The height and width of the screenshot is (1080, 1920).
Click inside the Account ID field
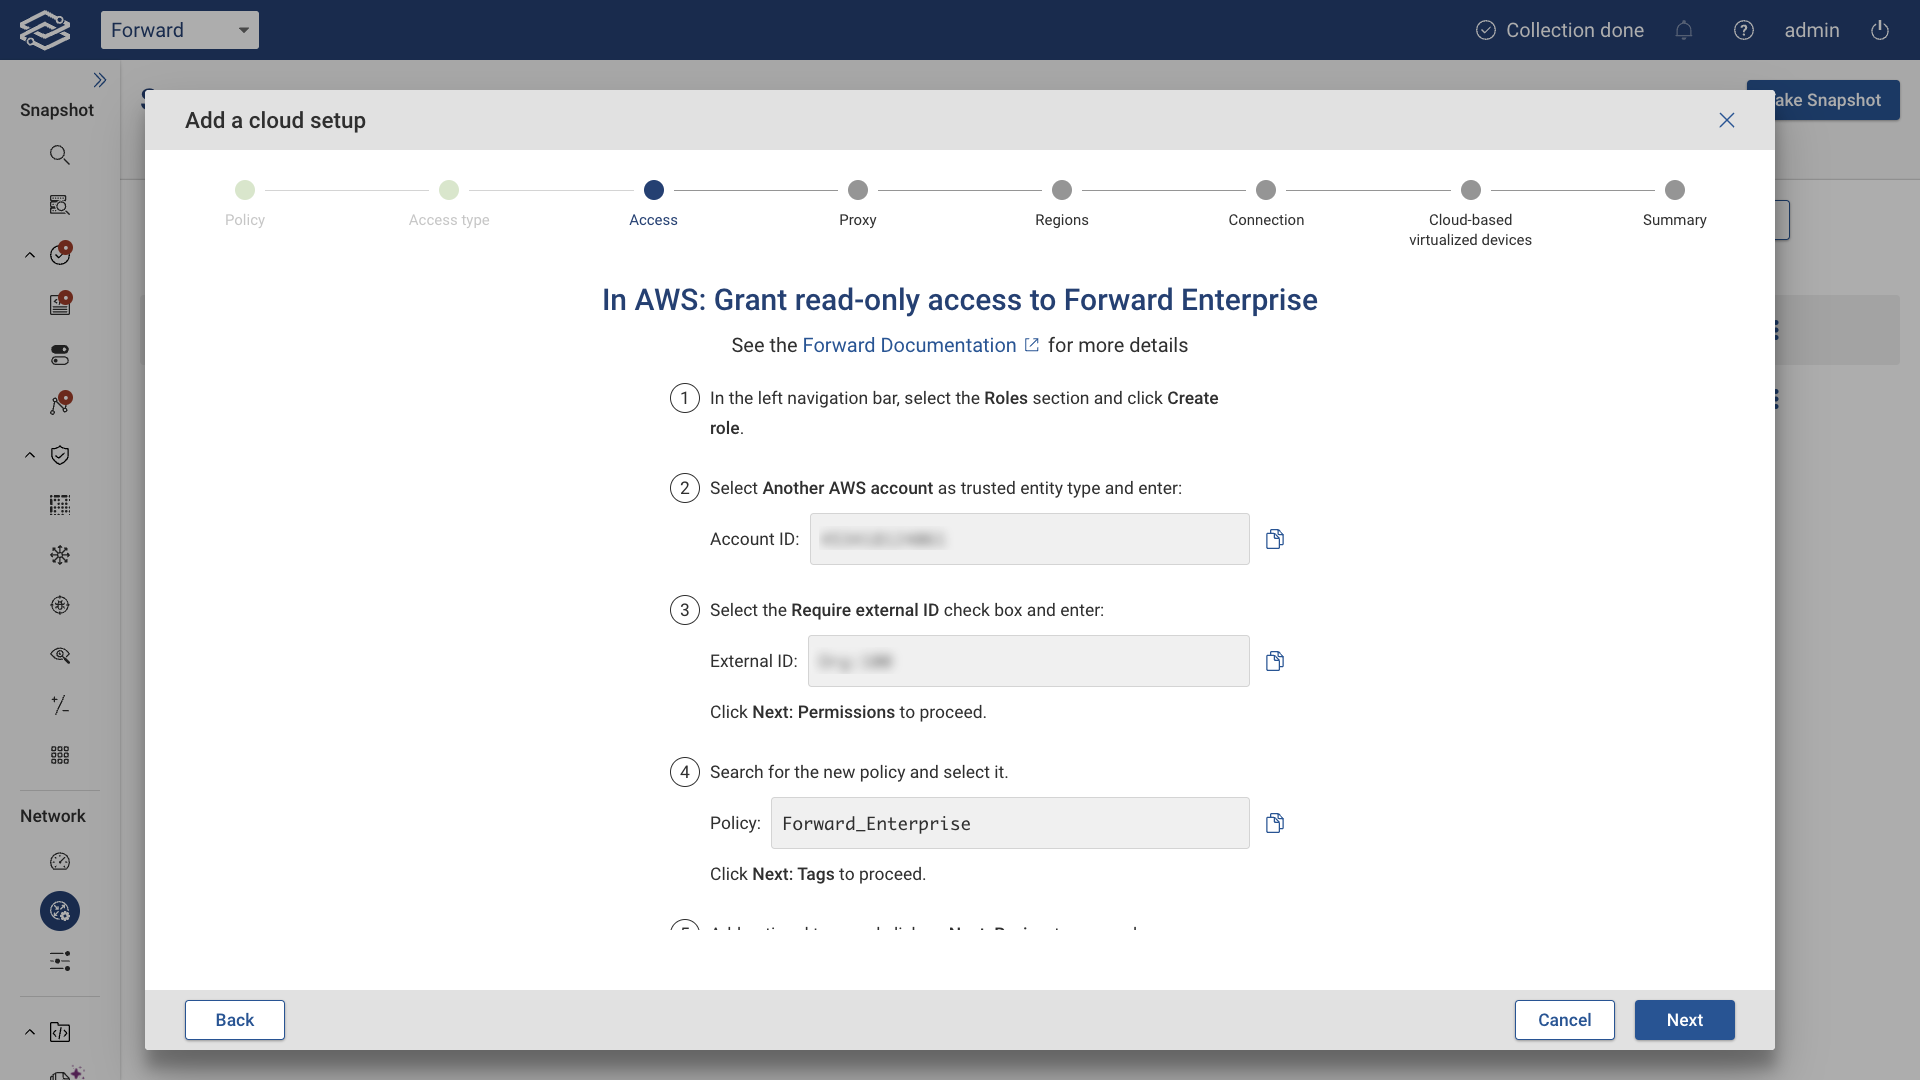[x=1028, y=539]
